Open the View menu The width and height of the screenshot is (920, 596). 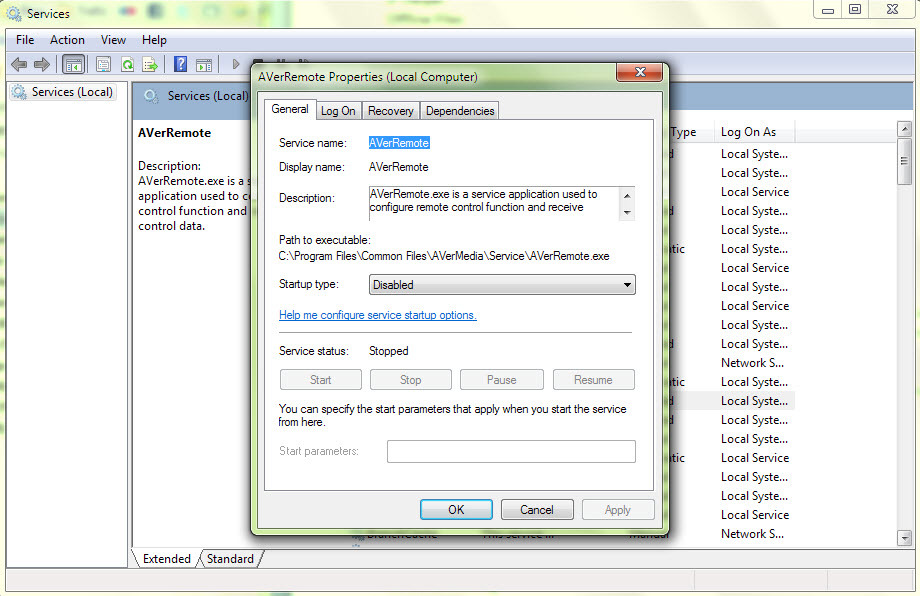point(113,40)
